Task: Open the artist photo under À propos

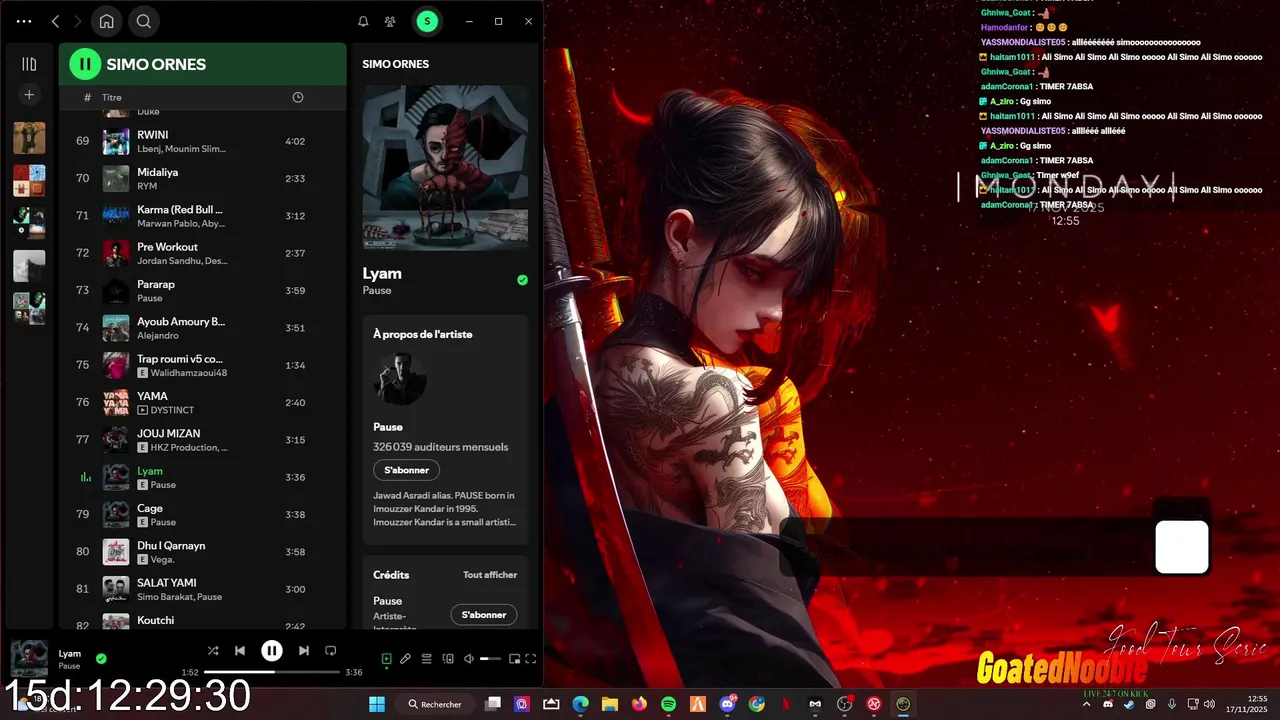Action: point(400,379)
